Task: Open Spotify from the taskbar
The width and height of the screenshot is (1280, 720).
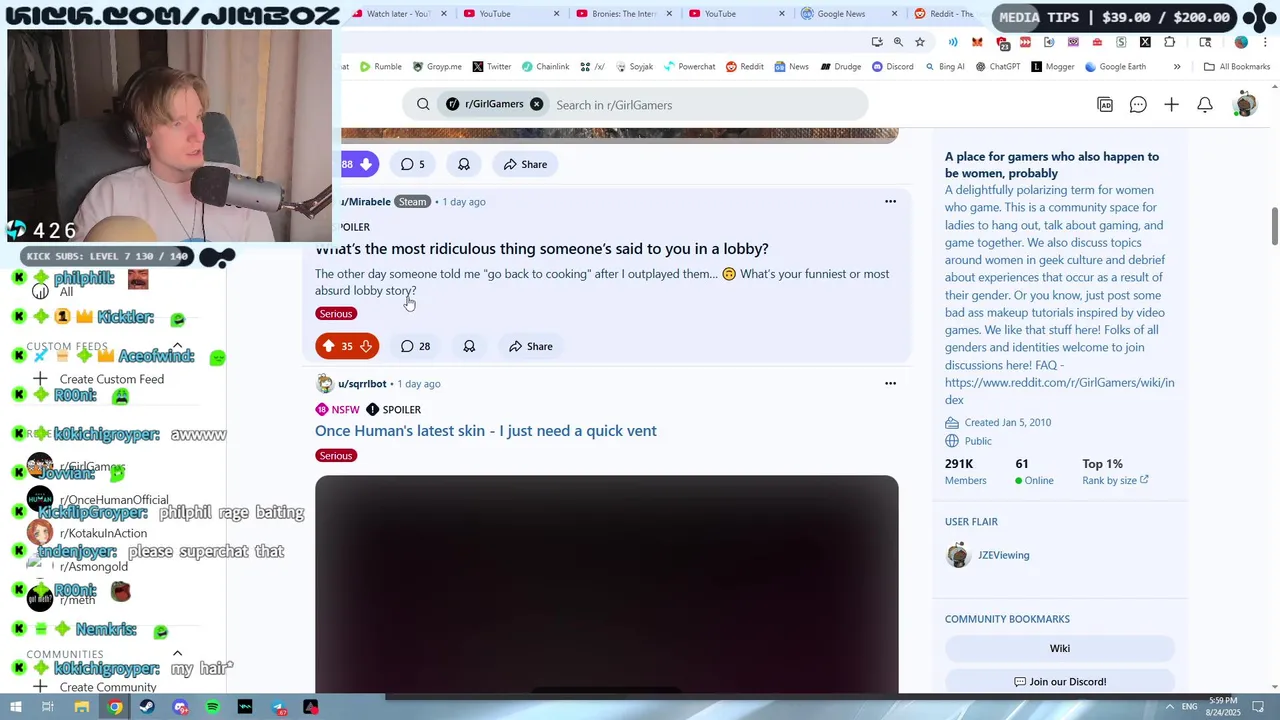Action: pyautogui.click(x=213, y=707)
